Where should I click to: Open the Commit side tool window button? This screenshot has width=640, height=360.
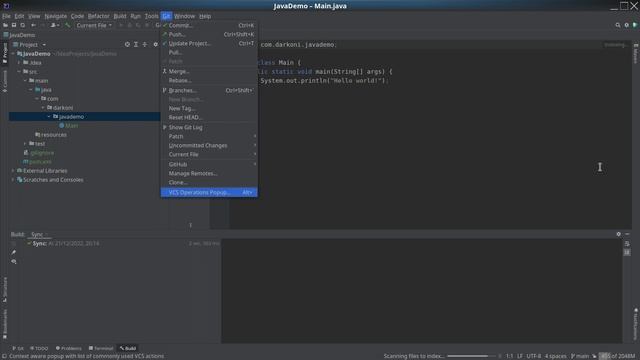(x=5, y=81)
